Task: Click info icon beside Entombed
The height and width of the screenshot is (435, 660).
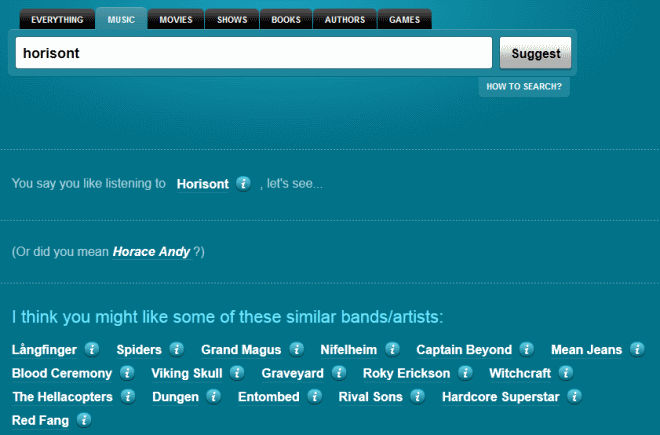Action: [314, 396]
